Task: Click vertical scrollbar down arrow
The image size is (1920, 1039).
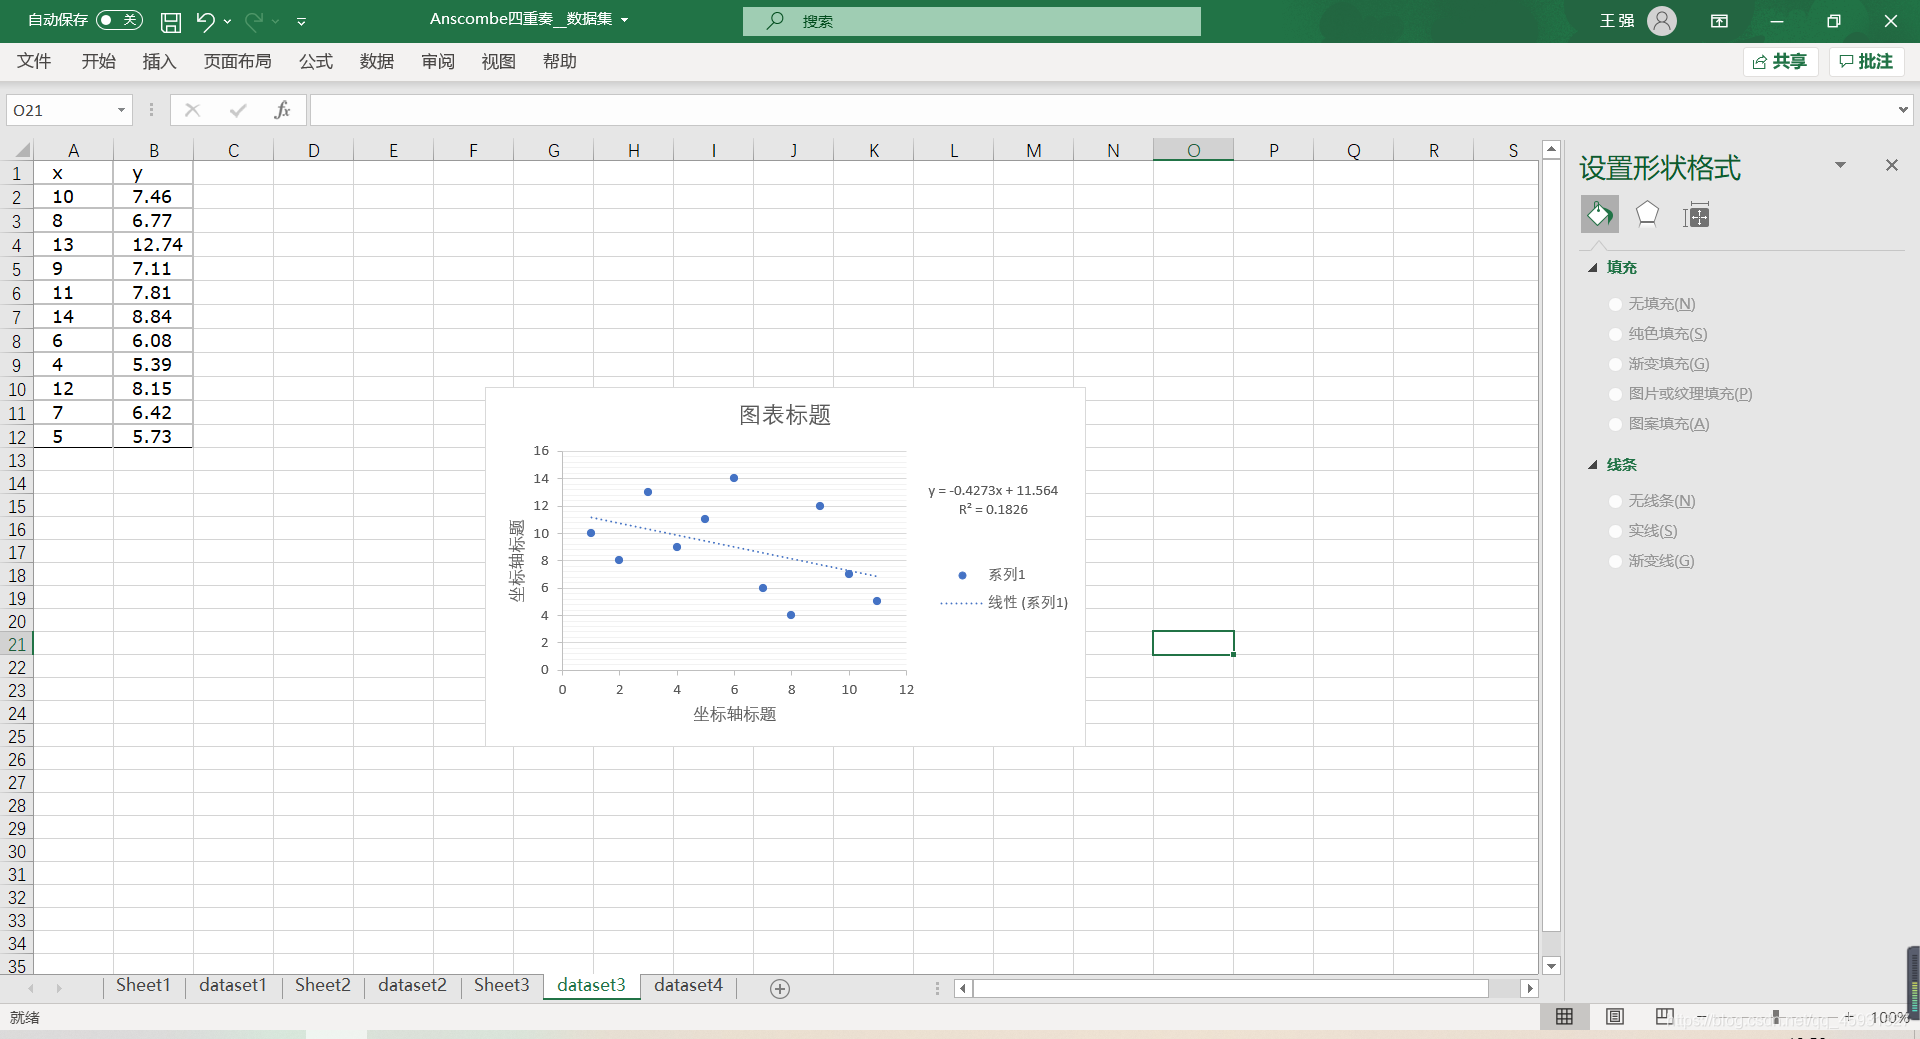Action: pyautogui.click(x=1551, y=966)
